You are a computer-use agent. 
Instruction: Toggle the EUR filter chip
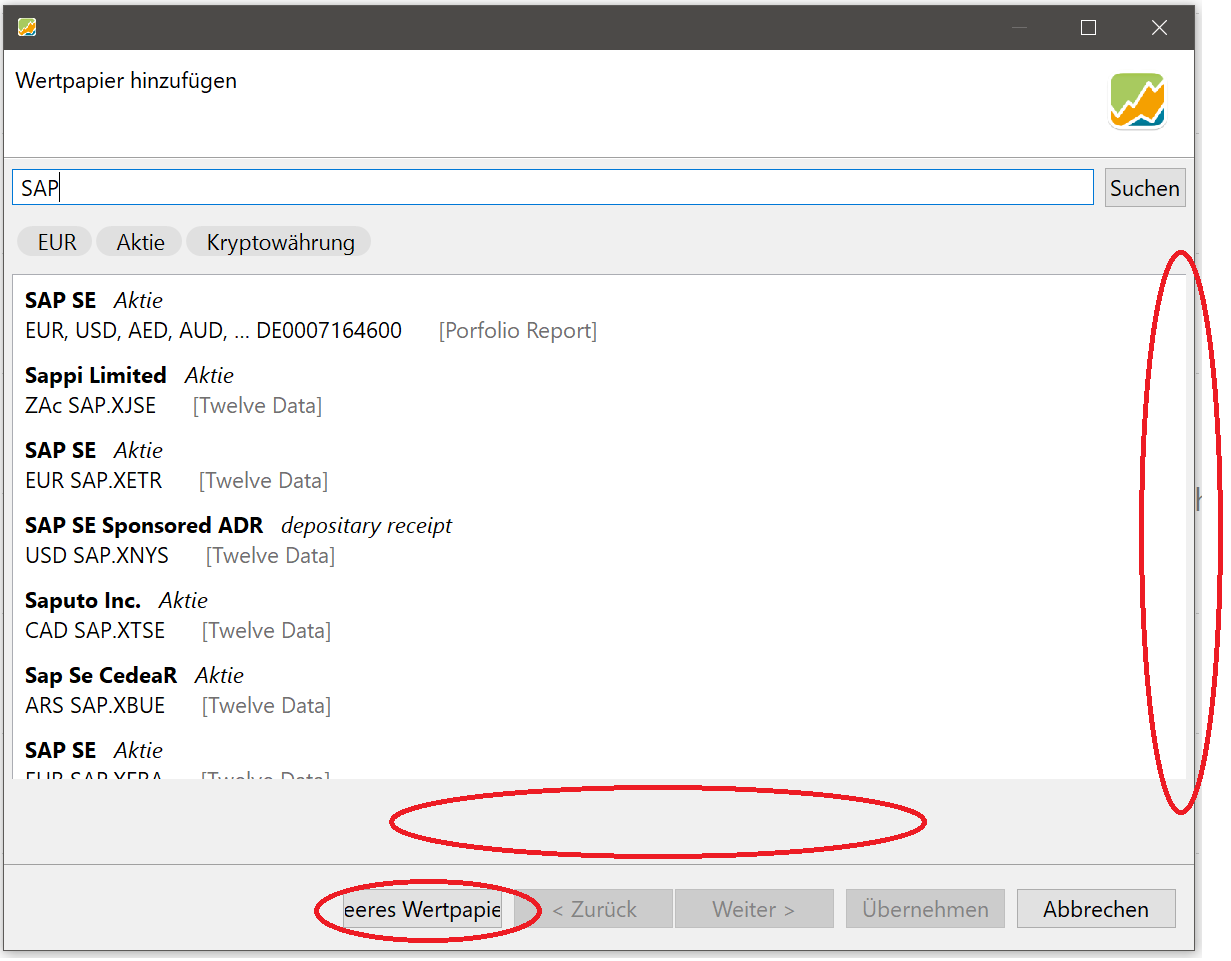[56, 242]
